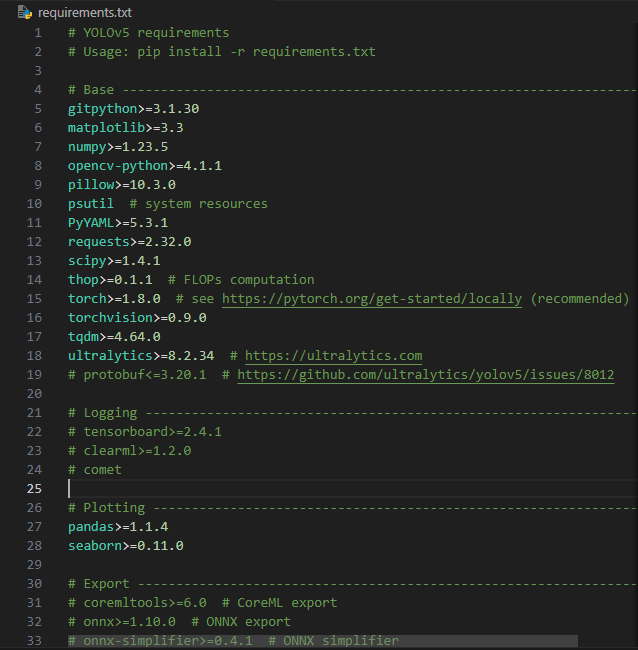Click the scipy>=1.4.1 line
The width and height of the screenshot is (638, 650).
114,261
